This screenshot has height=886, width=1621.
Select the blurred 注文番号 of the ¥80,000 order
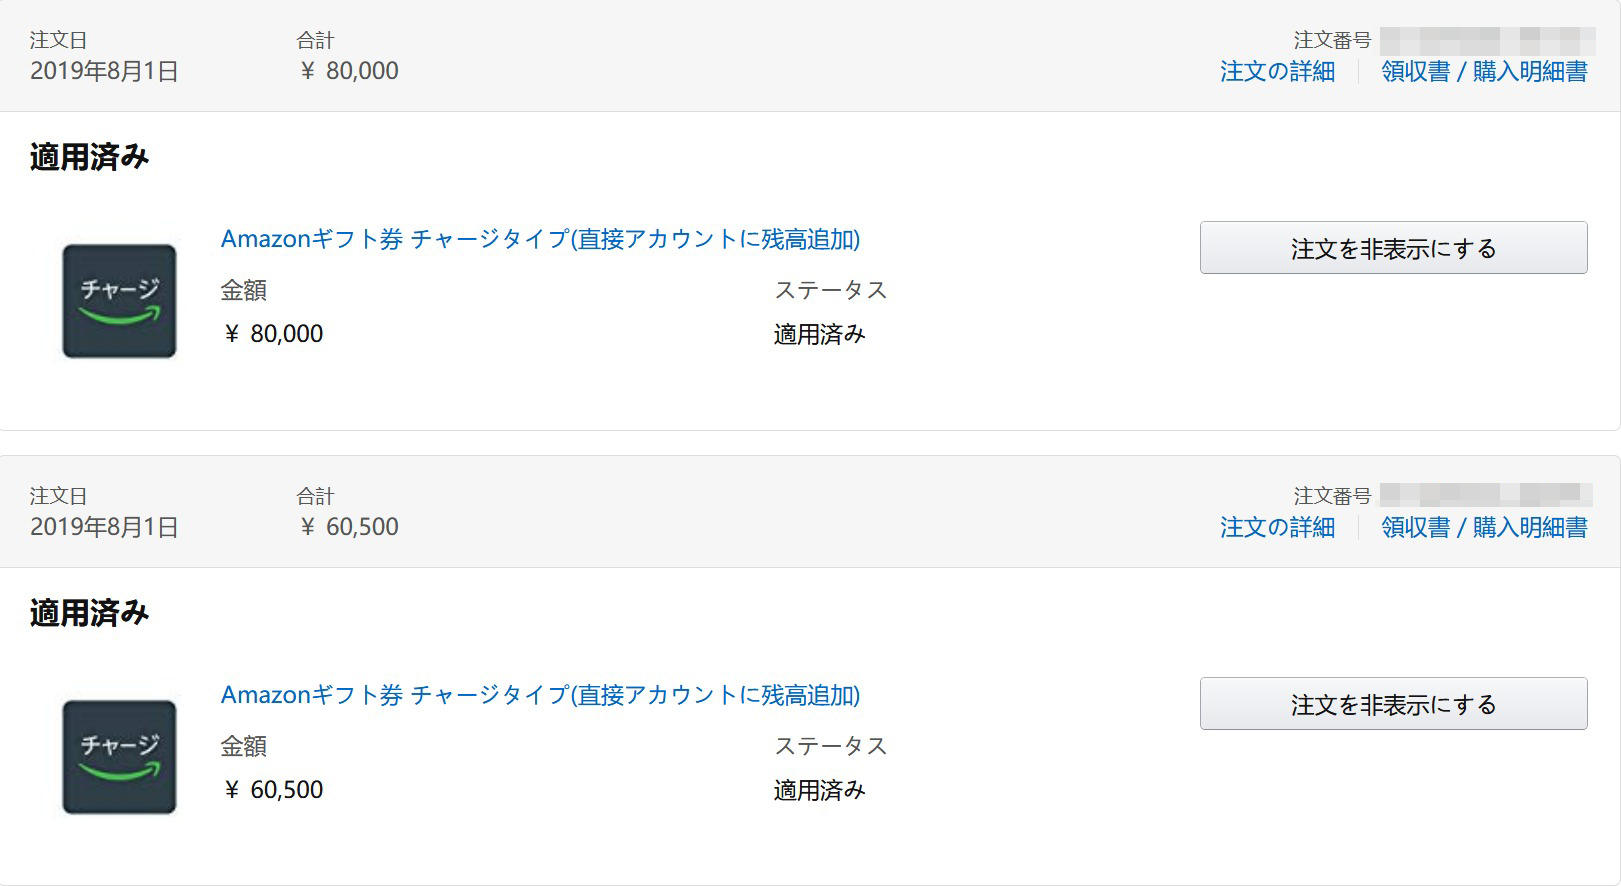point(1486,41)
